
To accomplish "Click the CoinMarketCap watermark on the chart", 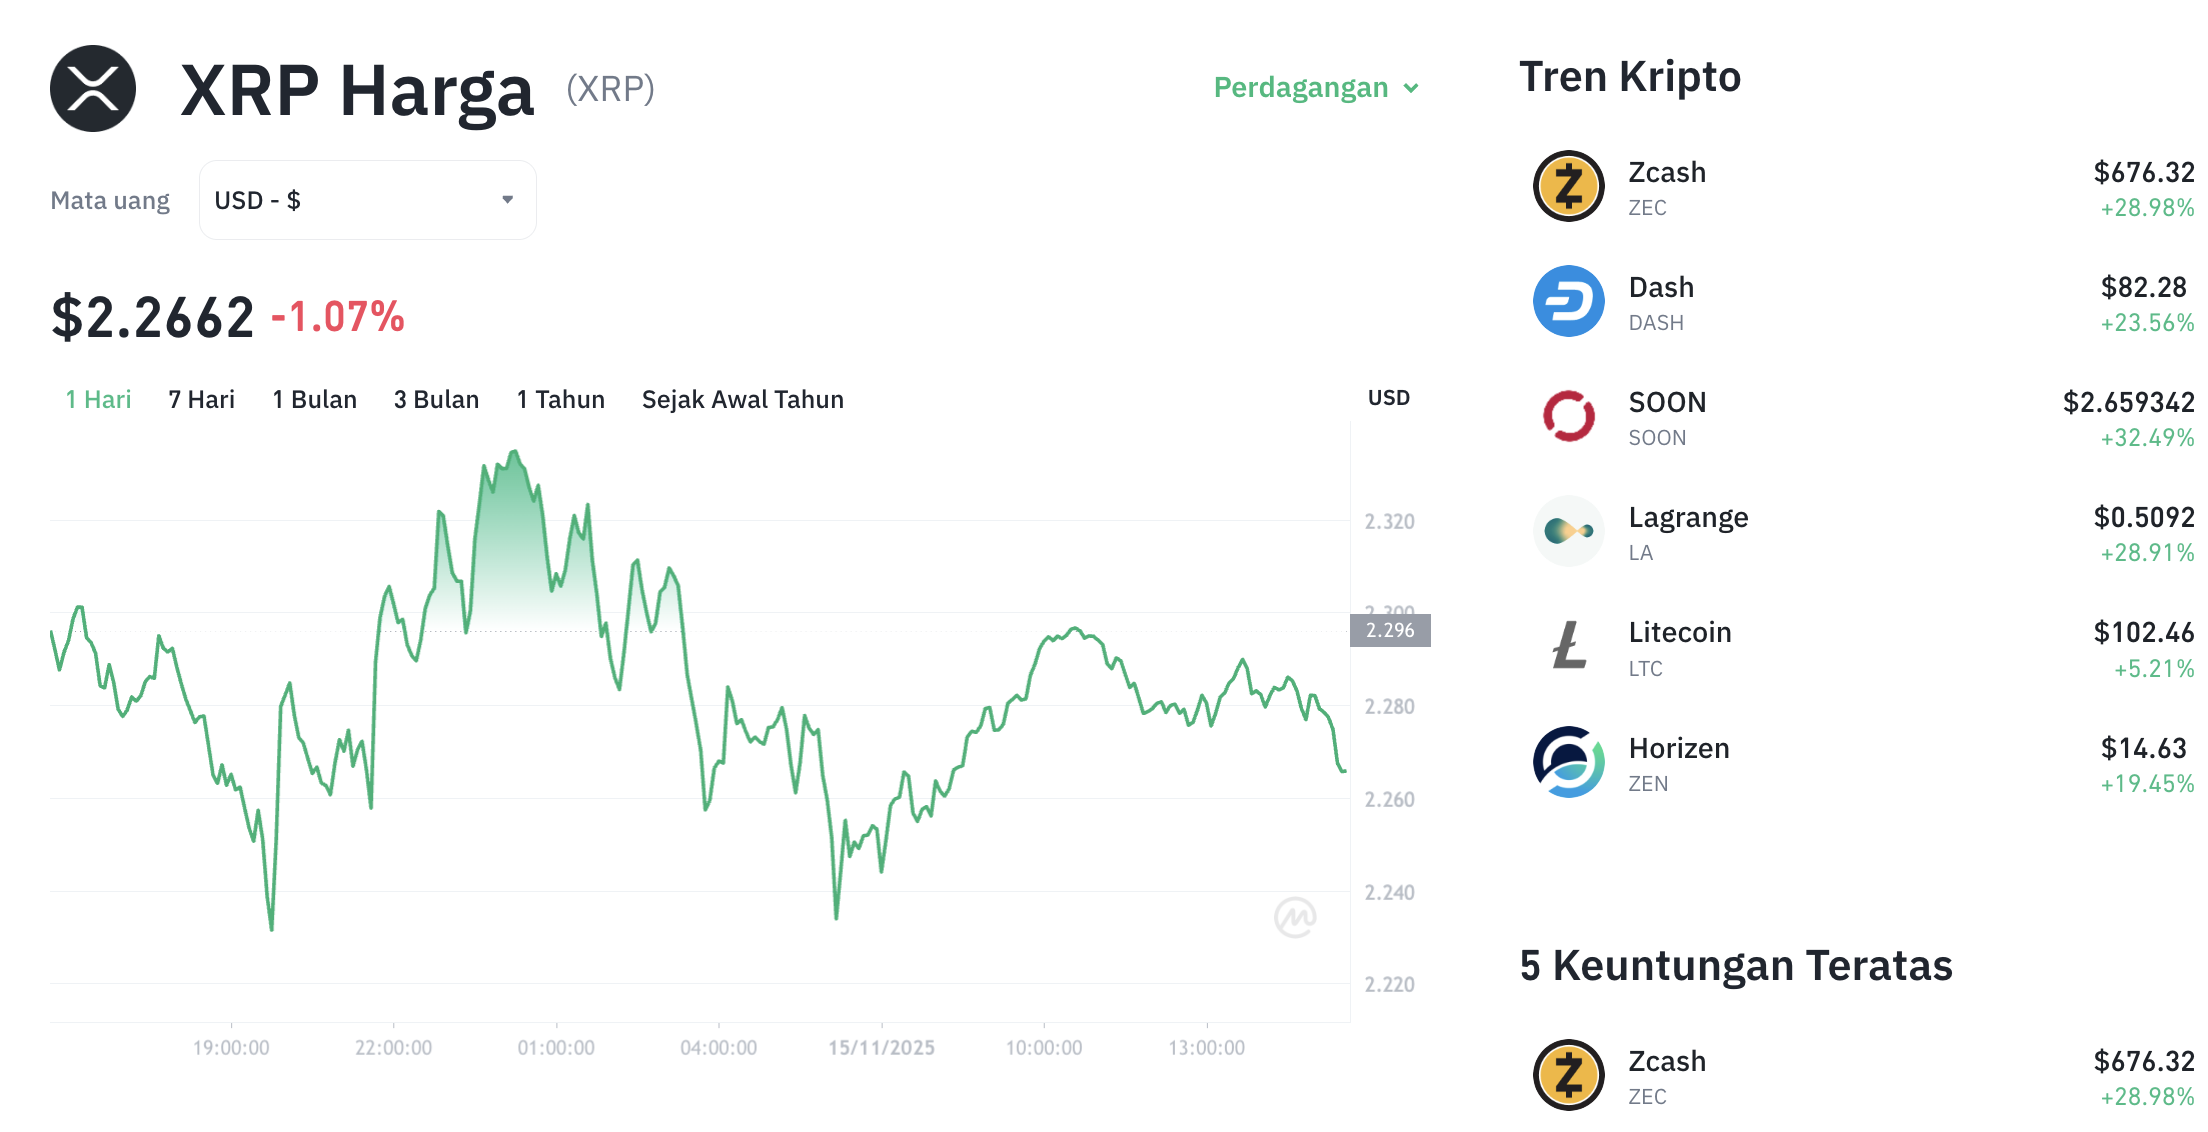I will tap(1297, 918).
